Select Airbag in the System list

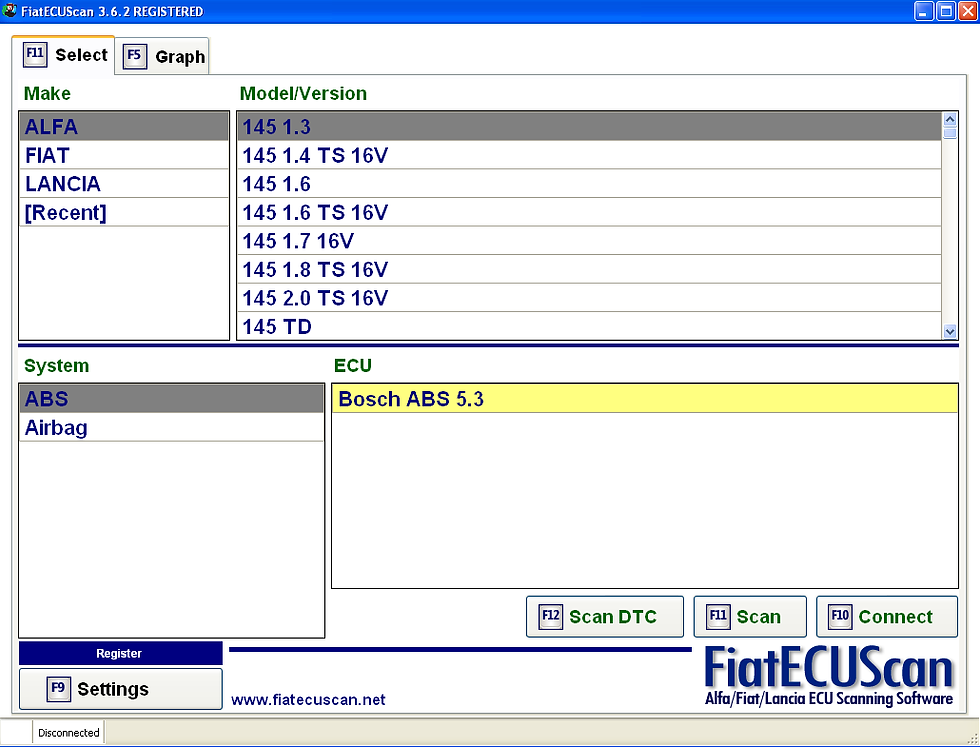[172, 428]
